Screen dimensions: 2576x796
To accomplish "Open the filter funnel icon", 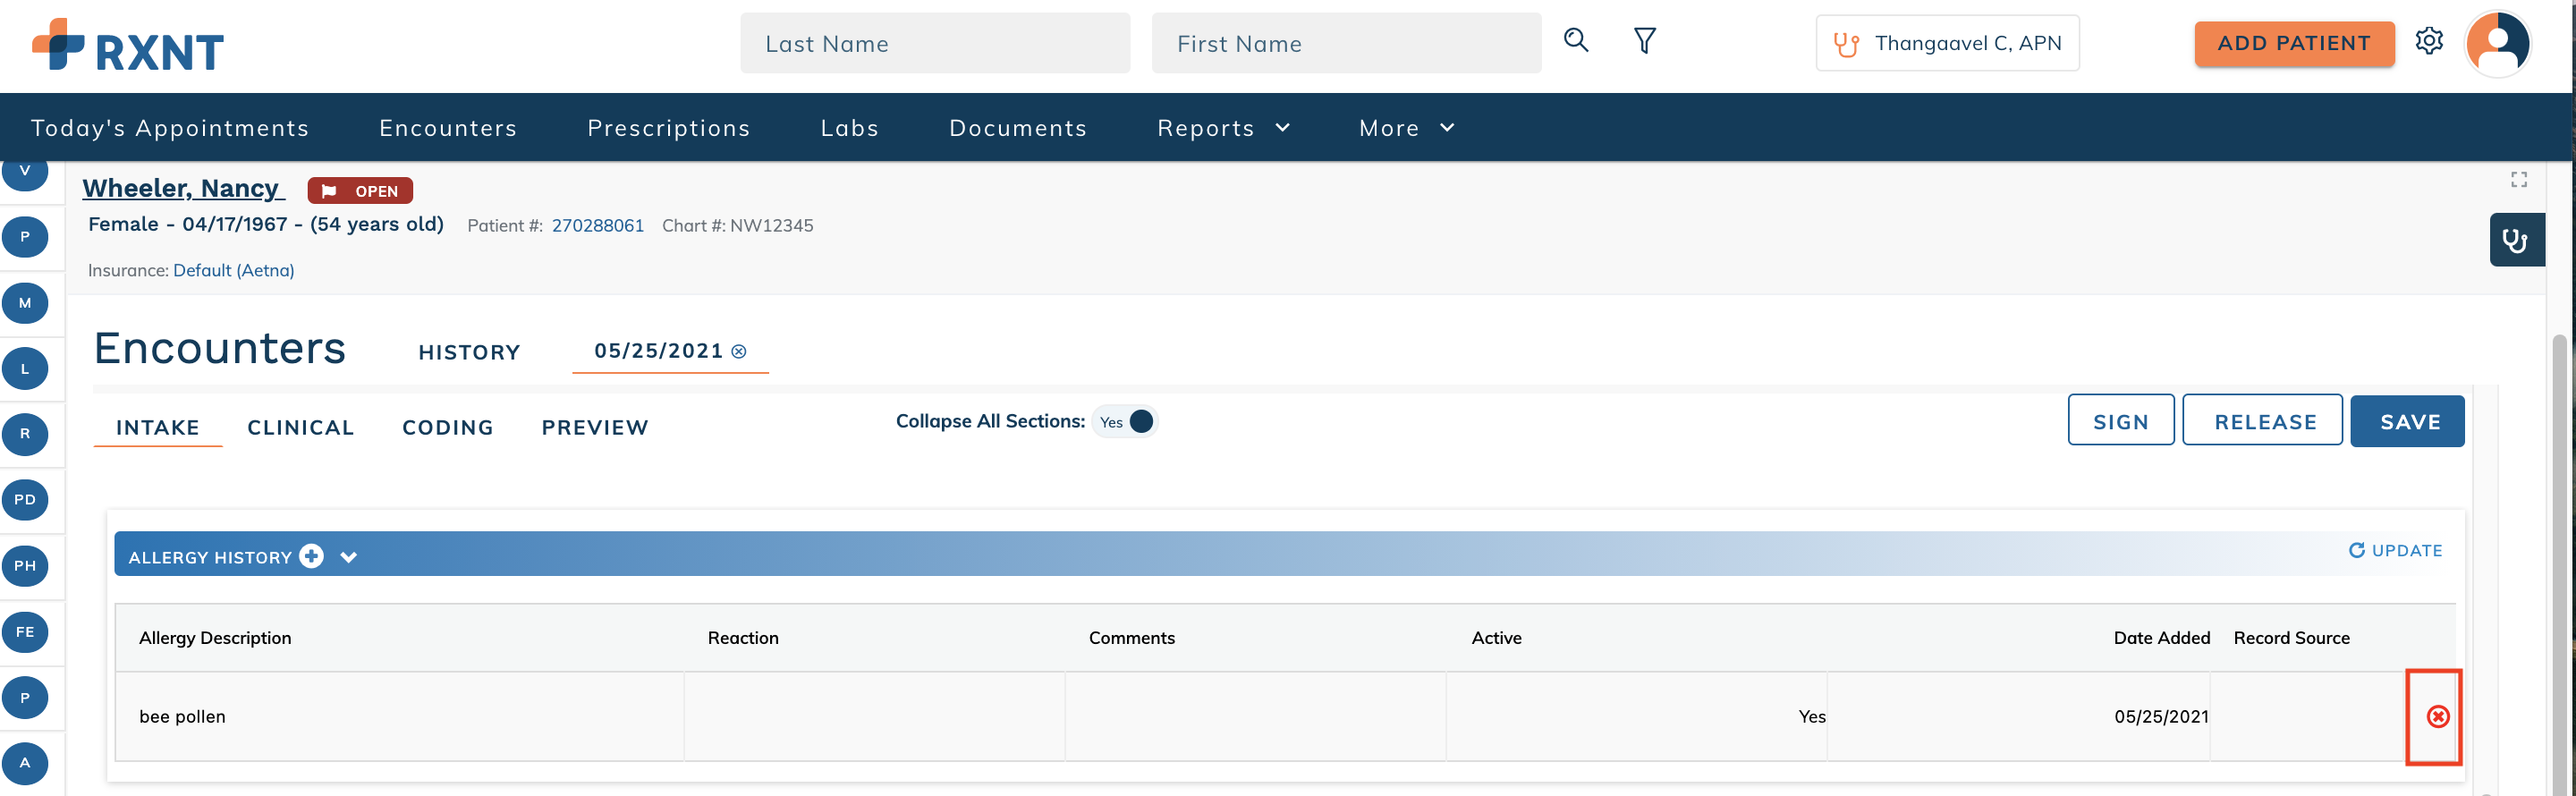I will click(1645, 41).
